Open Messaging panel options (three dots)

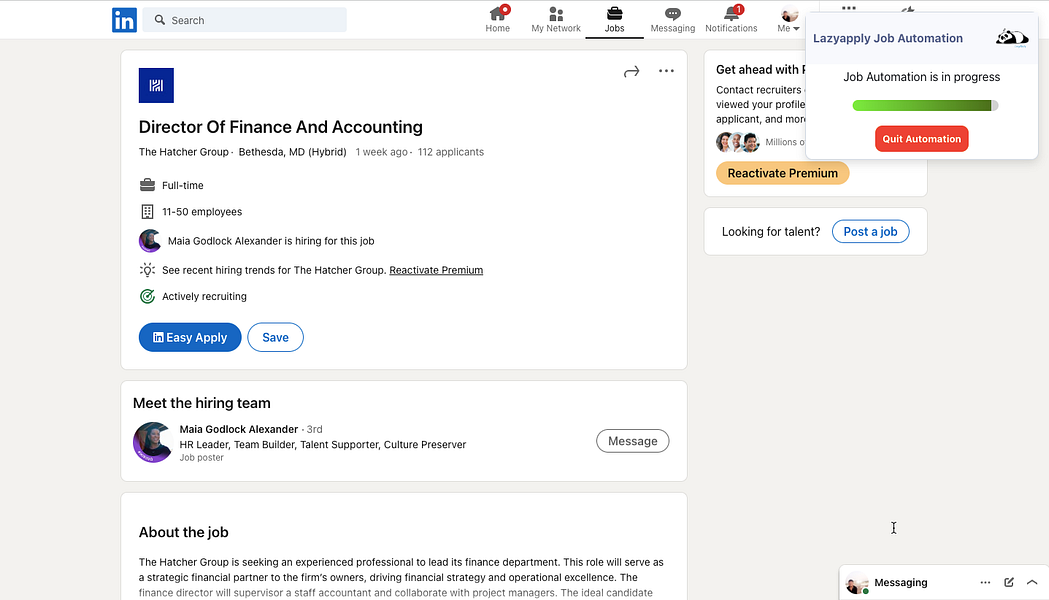pyautogui.click(x=985, y=582)
